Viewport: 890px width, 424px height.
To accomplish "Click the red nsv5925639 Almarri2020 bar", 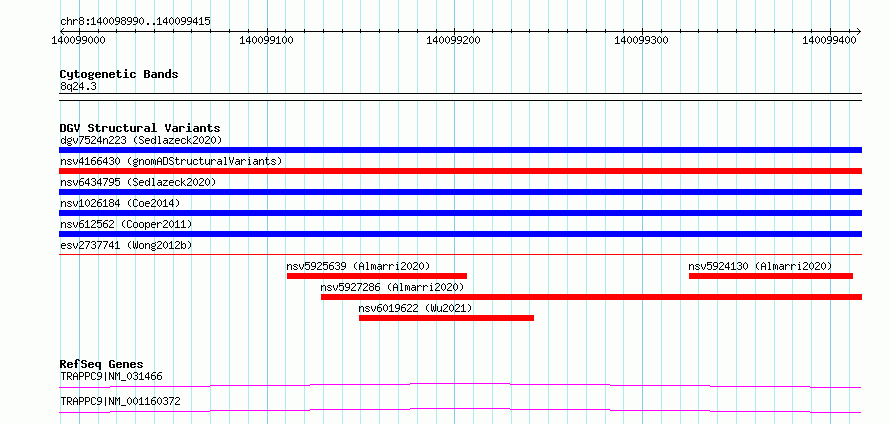I will coord(377,276).
